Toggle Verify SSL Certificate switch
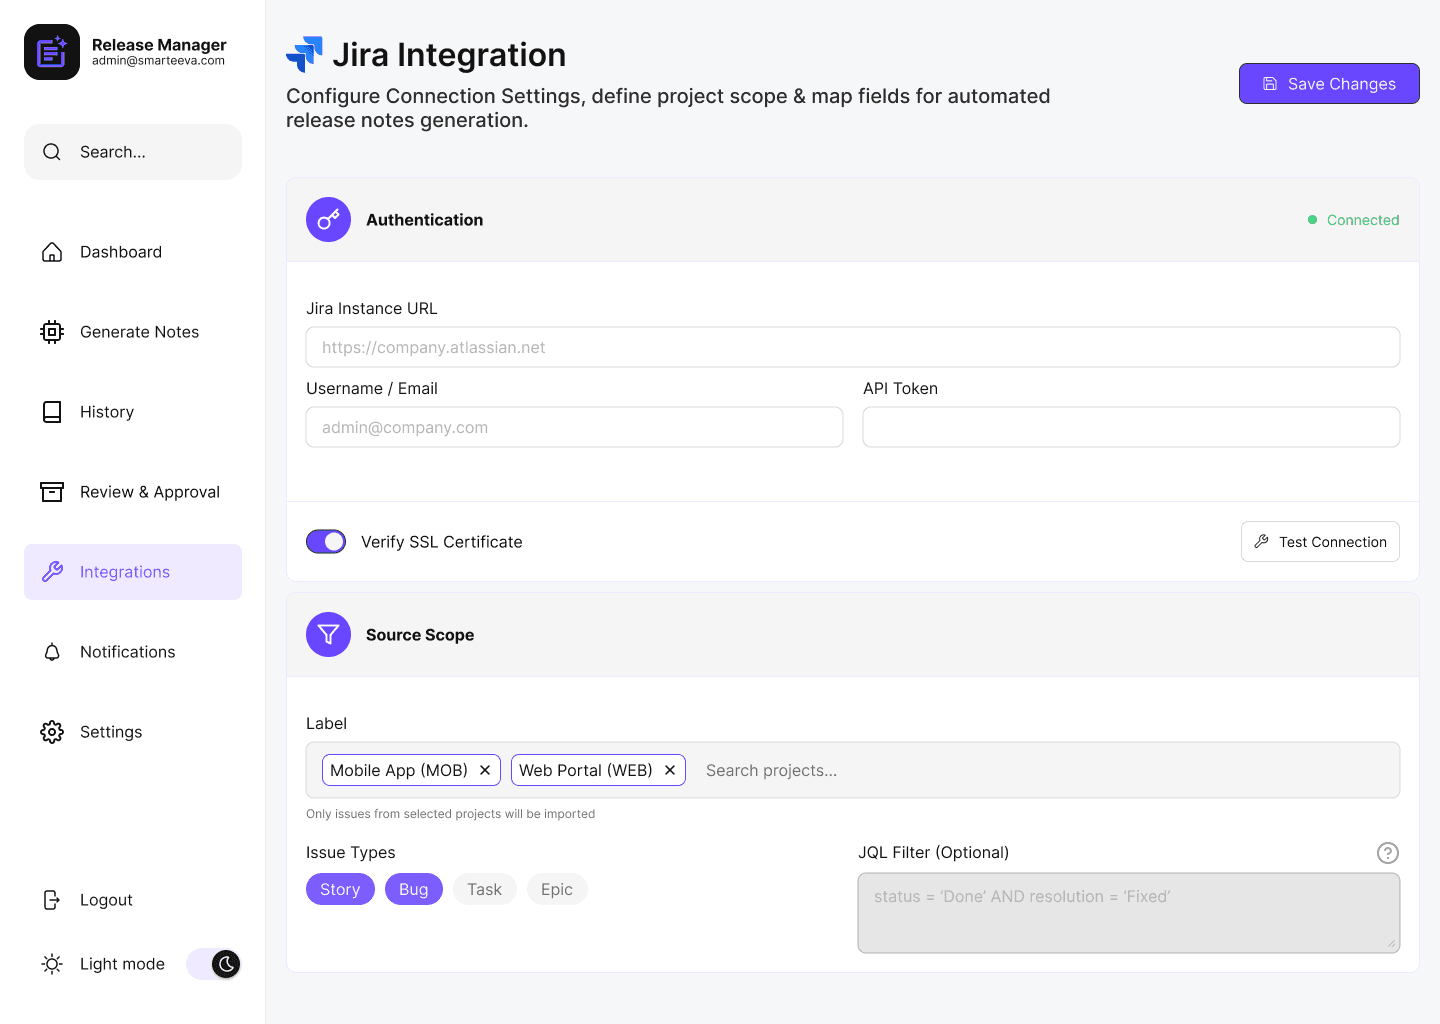The height and width of the screenshot is (1024, 1440). pyautogui.click(x=326, y=542)
